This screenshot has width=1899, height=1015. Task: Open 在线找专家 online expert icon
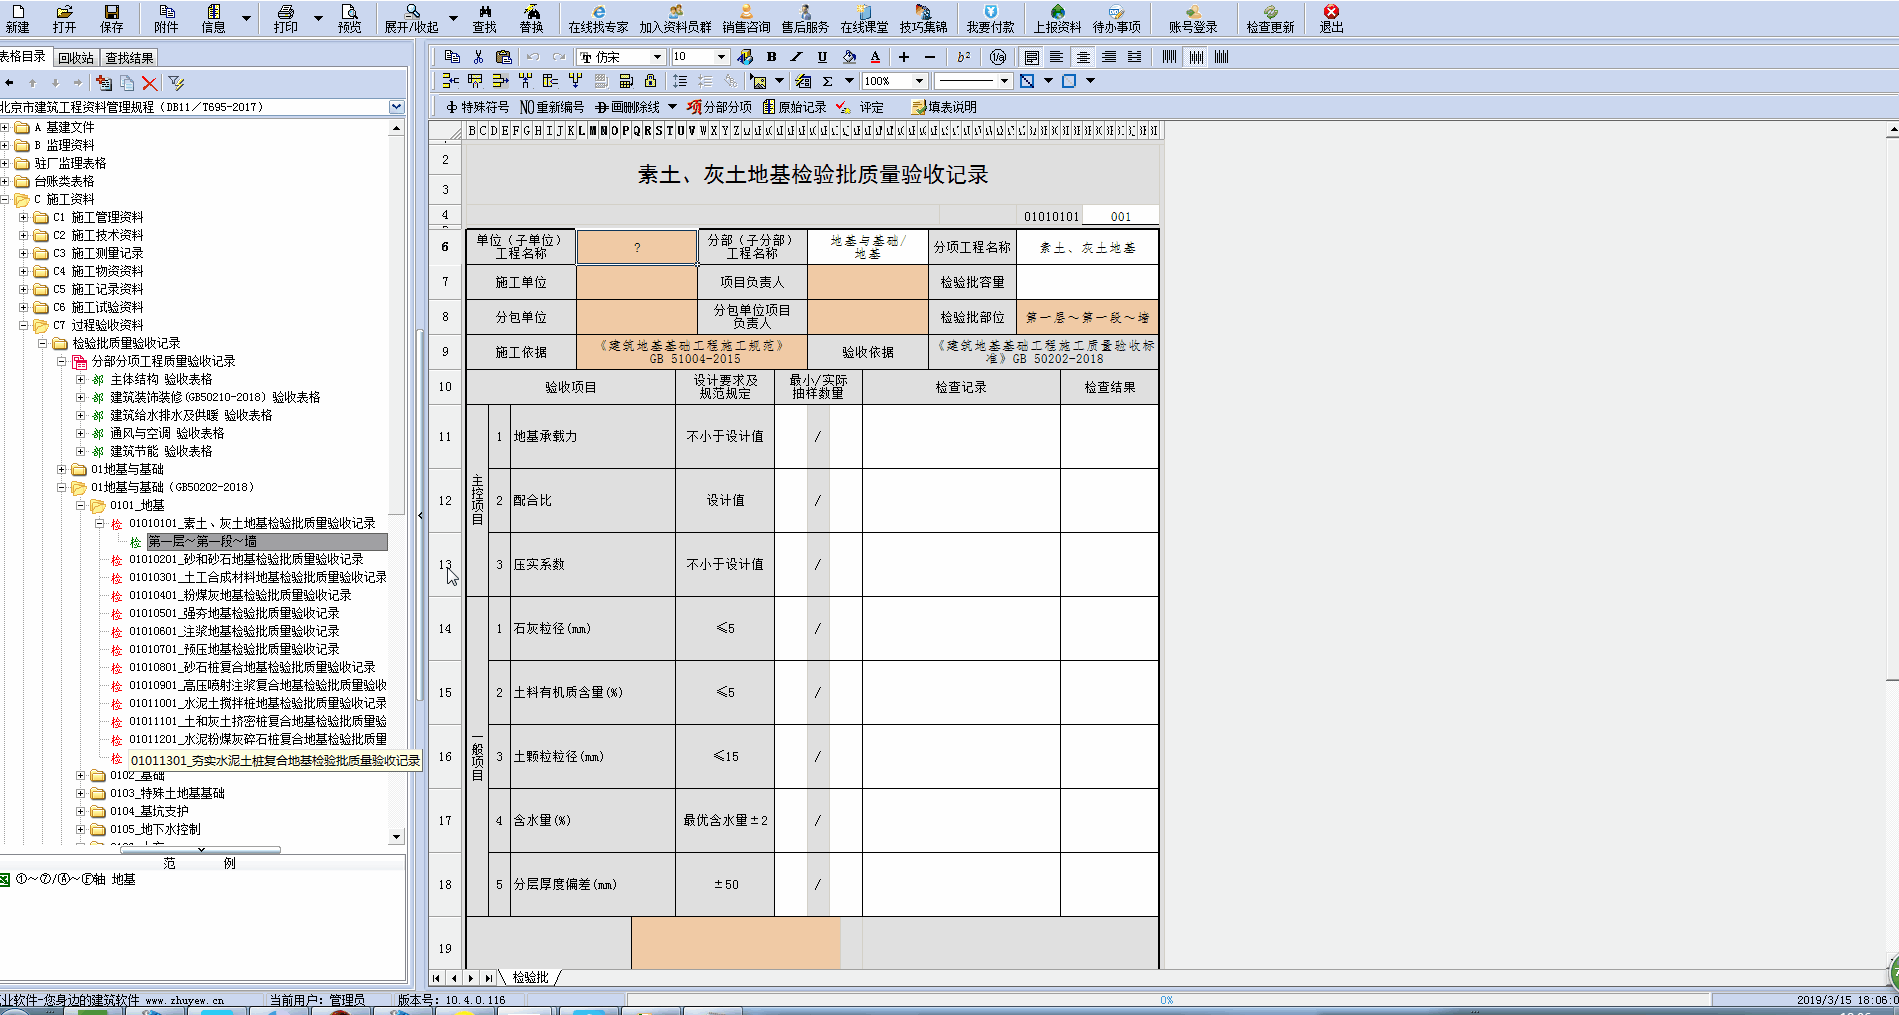click(598, 17)
